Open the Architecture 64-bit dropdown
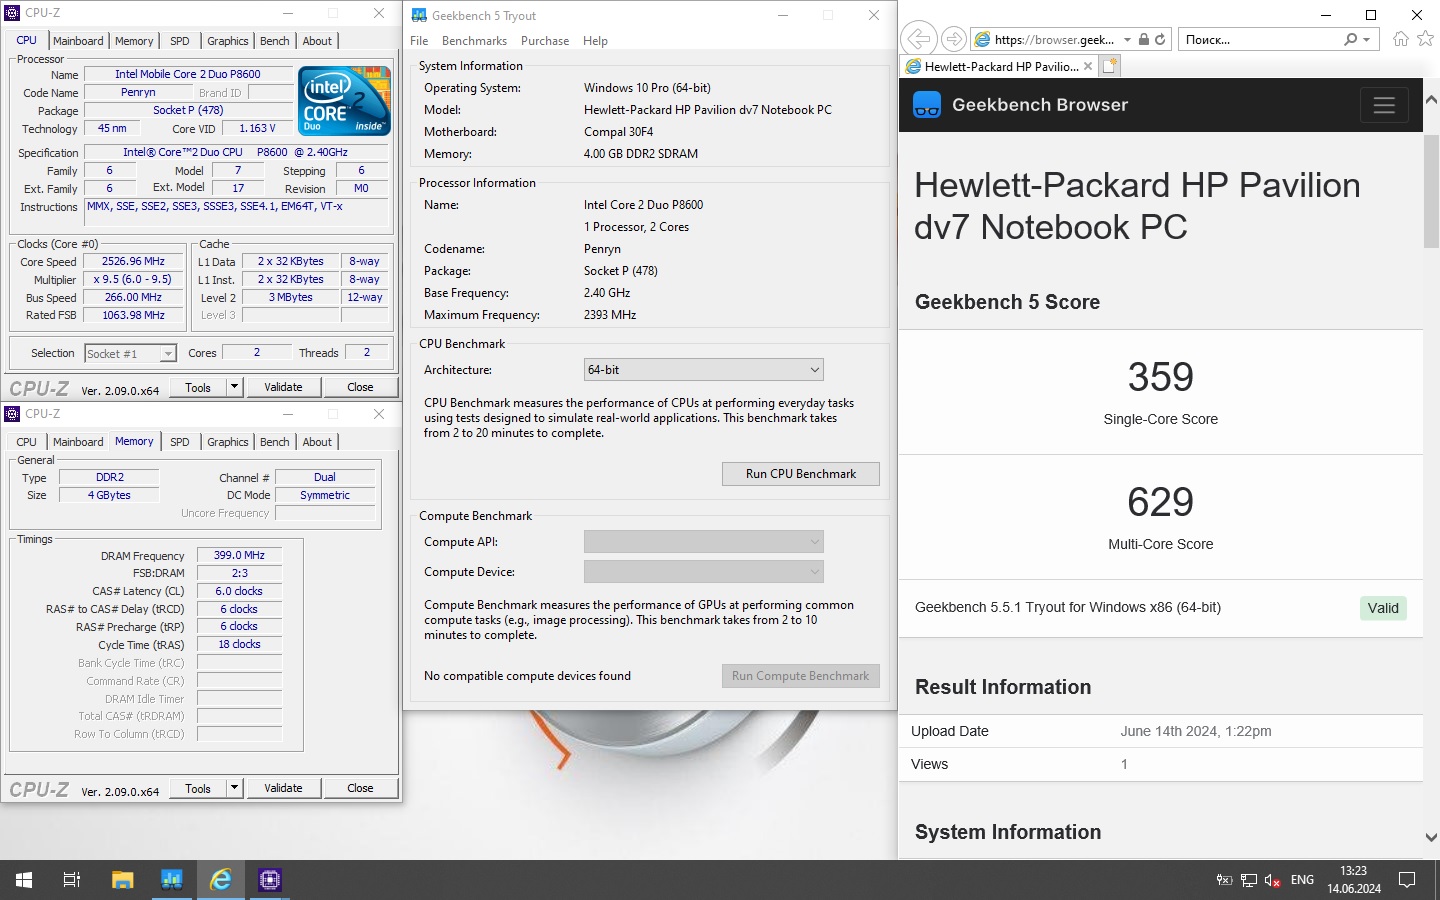This screenshot has height=900, width=1440. tap(704, 370)
